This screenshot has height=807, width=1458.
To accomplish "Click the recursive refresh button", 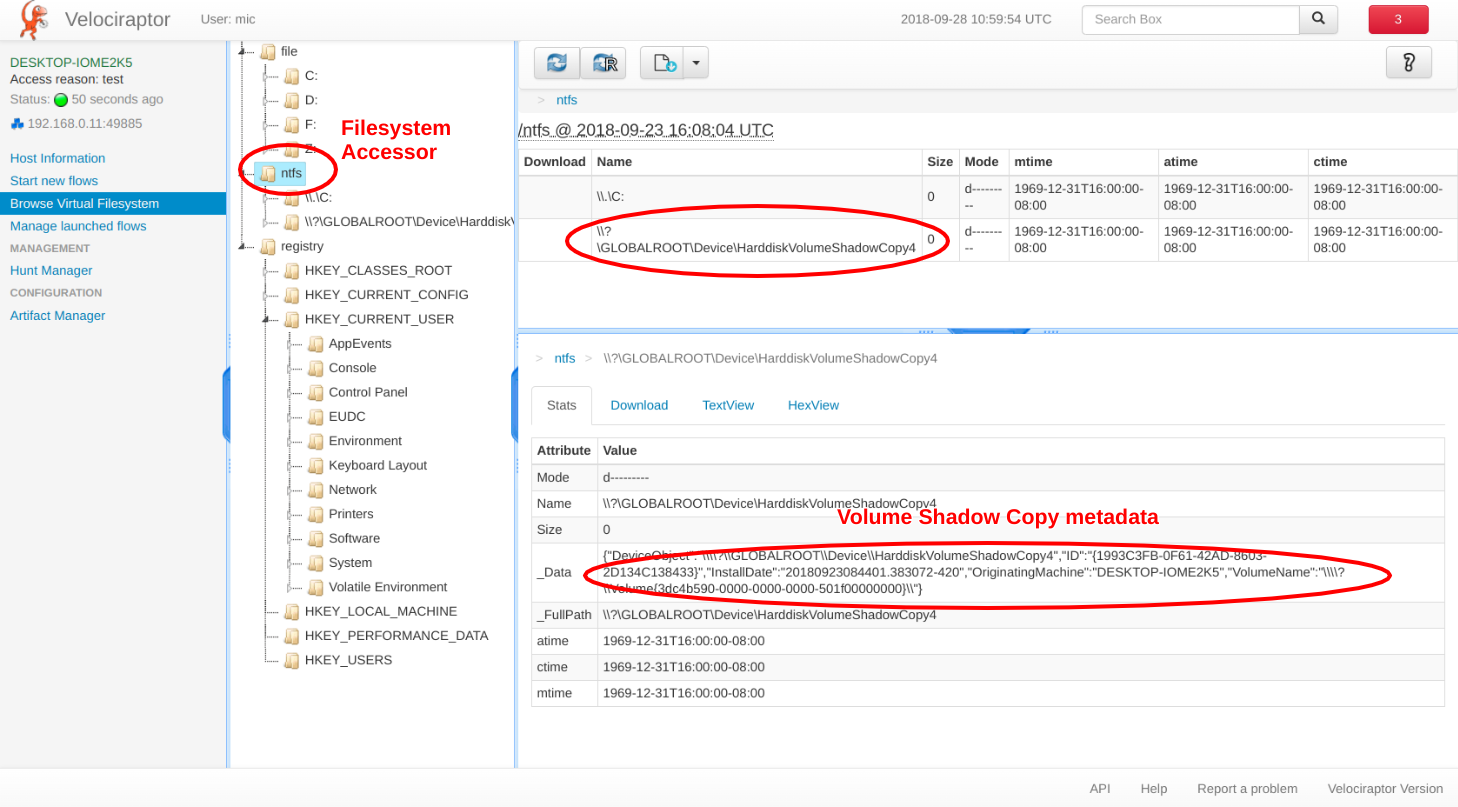I will (603, 63).
